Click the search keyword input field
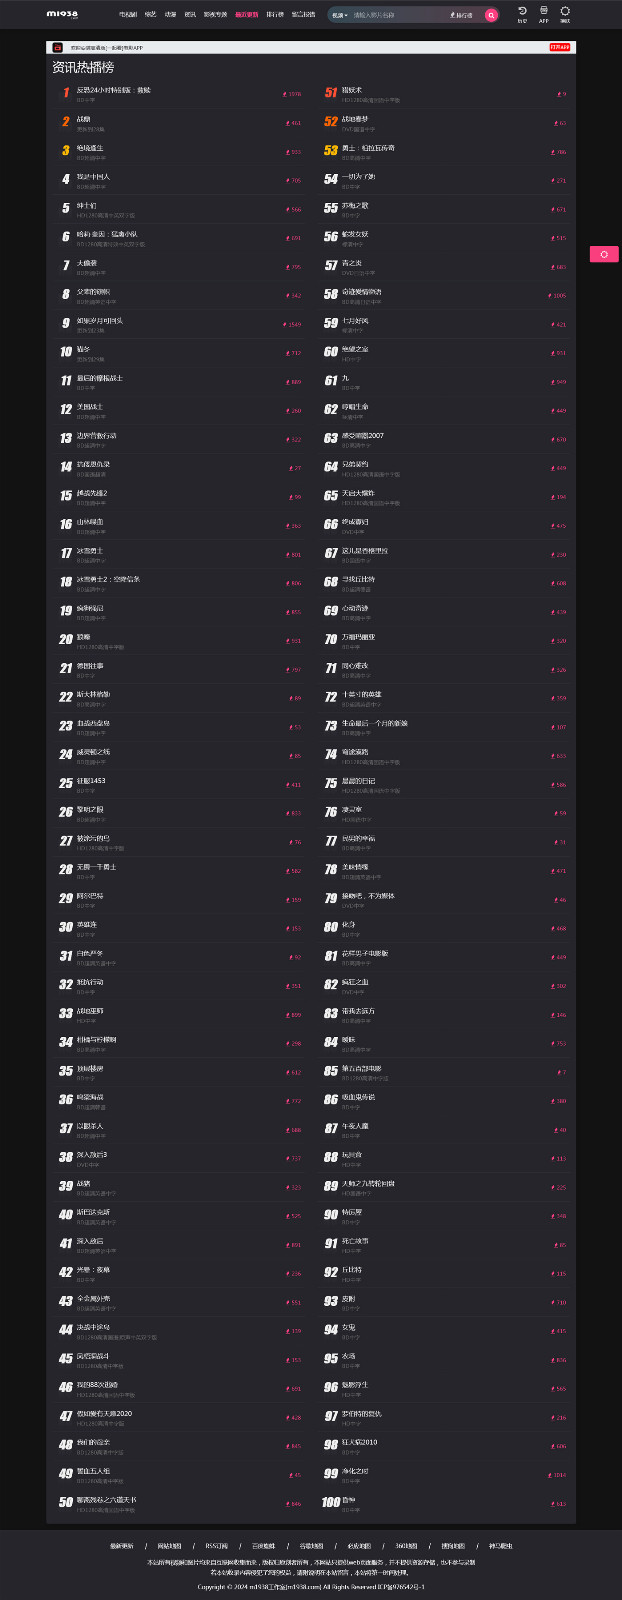 [398, 15]
